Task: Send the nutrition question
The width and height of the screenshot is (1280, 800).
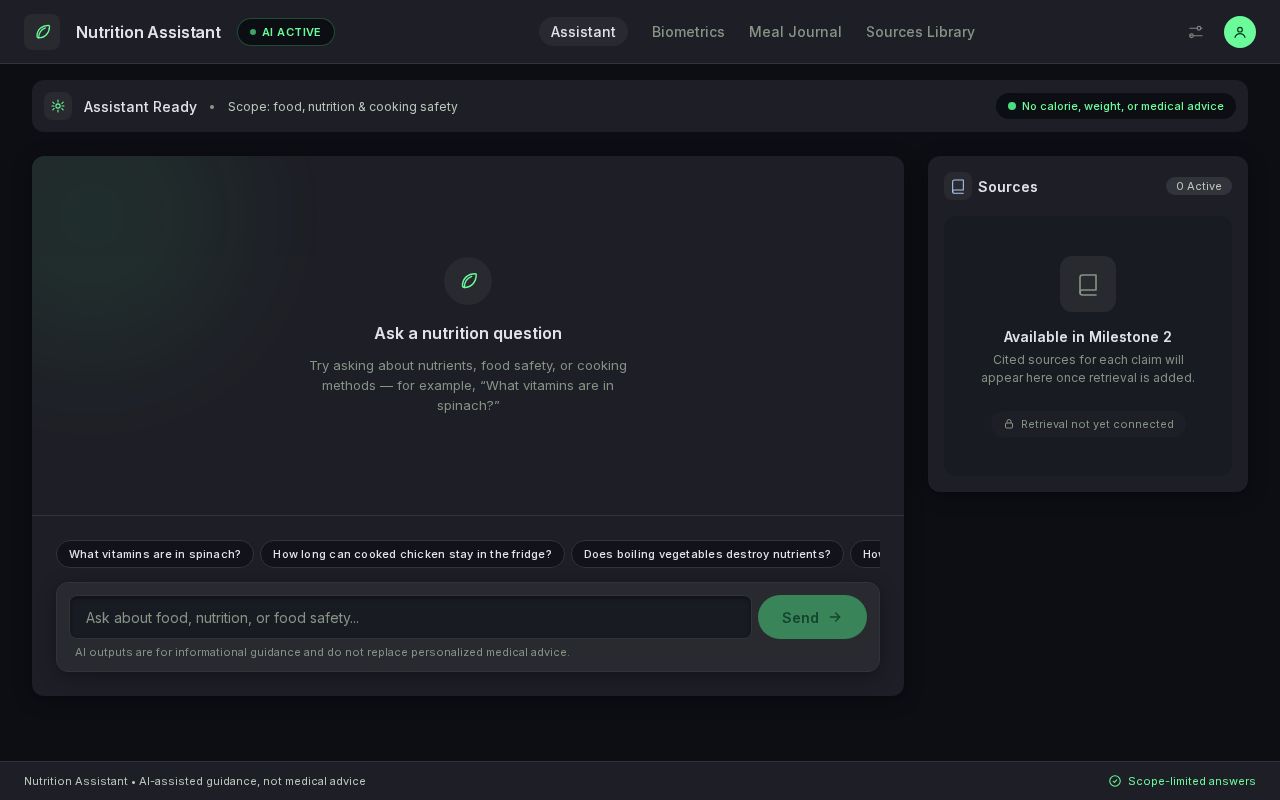Action: click(812, 617)
